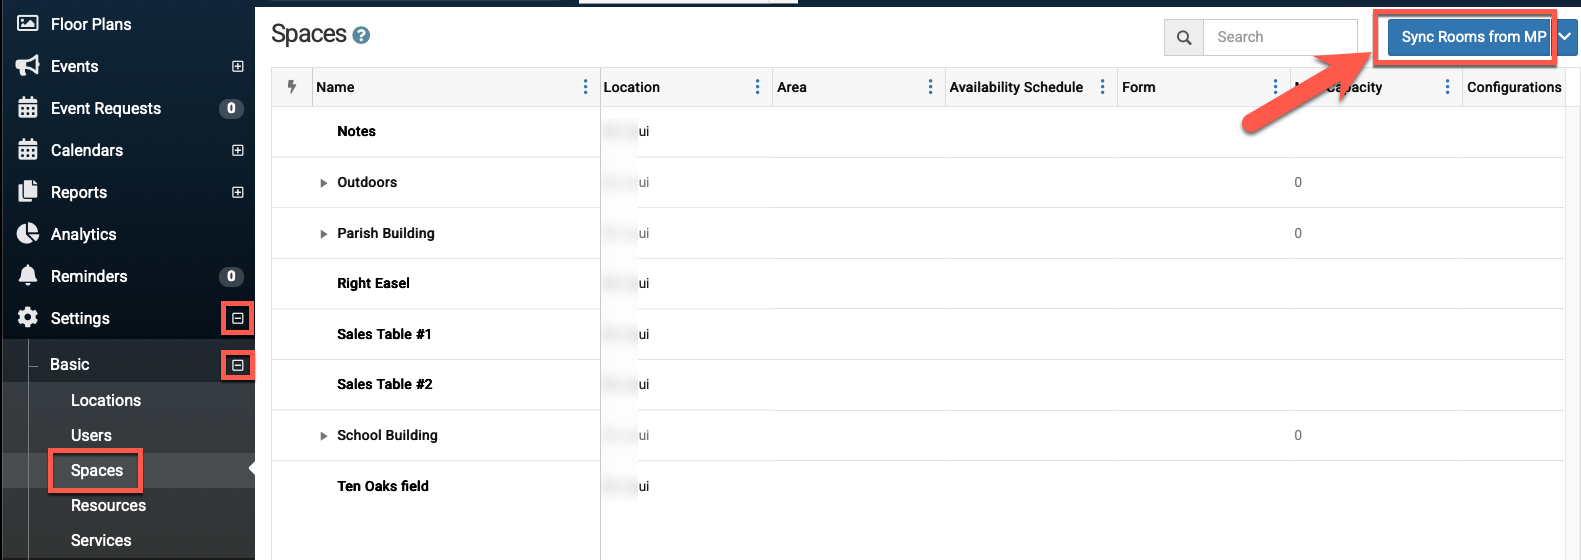Open Area column options menu
The width and height of the screenshot is (1581, 560).
(930, 87)
